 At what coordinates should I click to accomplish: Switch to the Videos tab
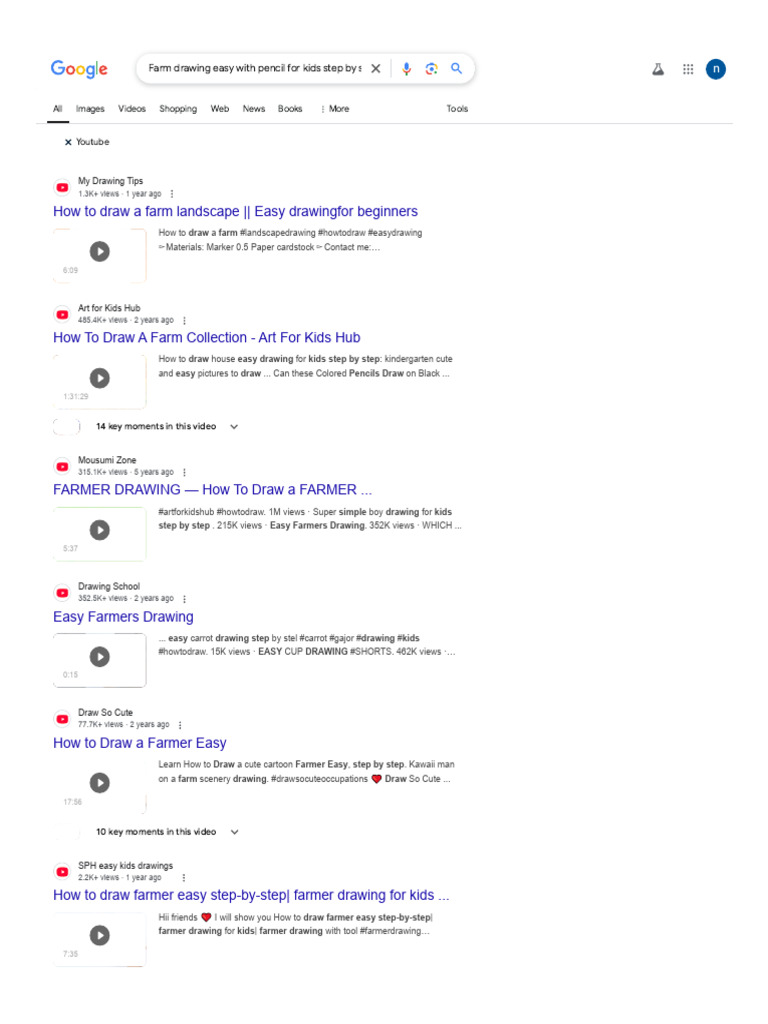pos(132,109)
